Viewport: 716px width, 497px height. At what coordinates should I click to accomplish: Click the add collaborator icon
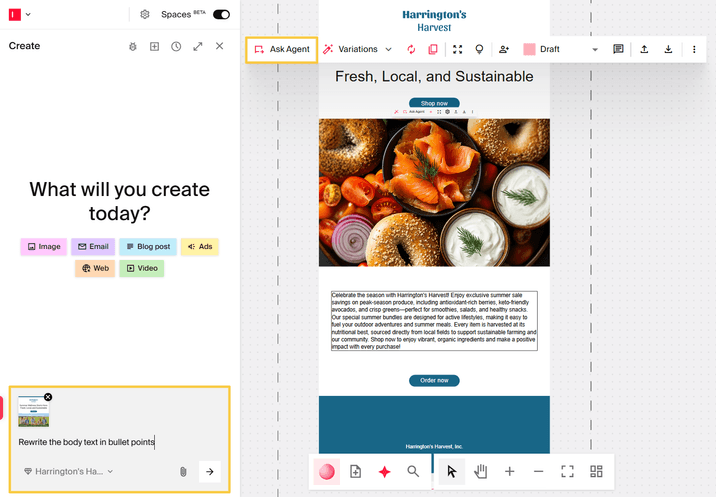pyautogui.click(x=504, y=49)
